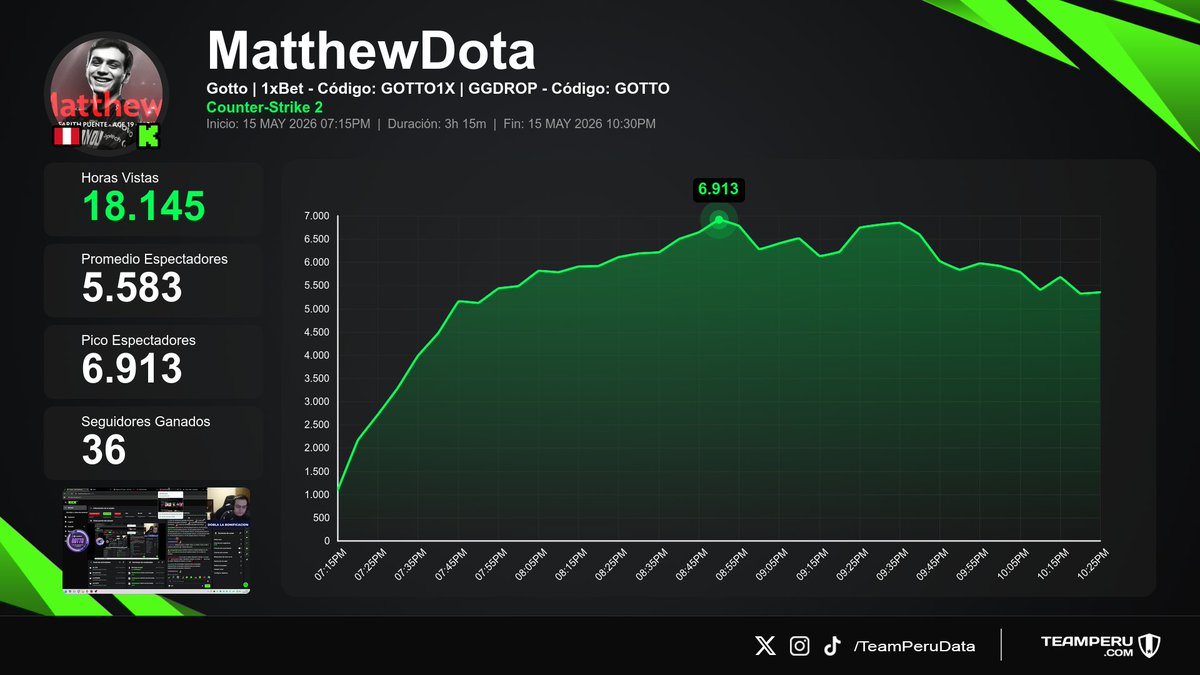1200x675 pixels.
Task: Click the 5.000 y-axis label
Action: pos(316,309)
